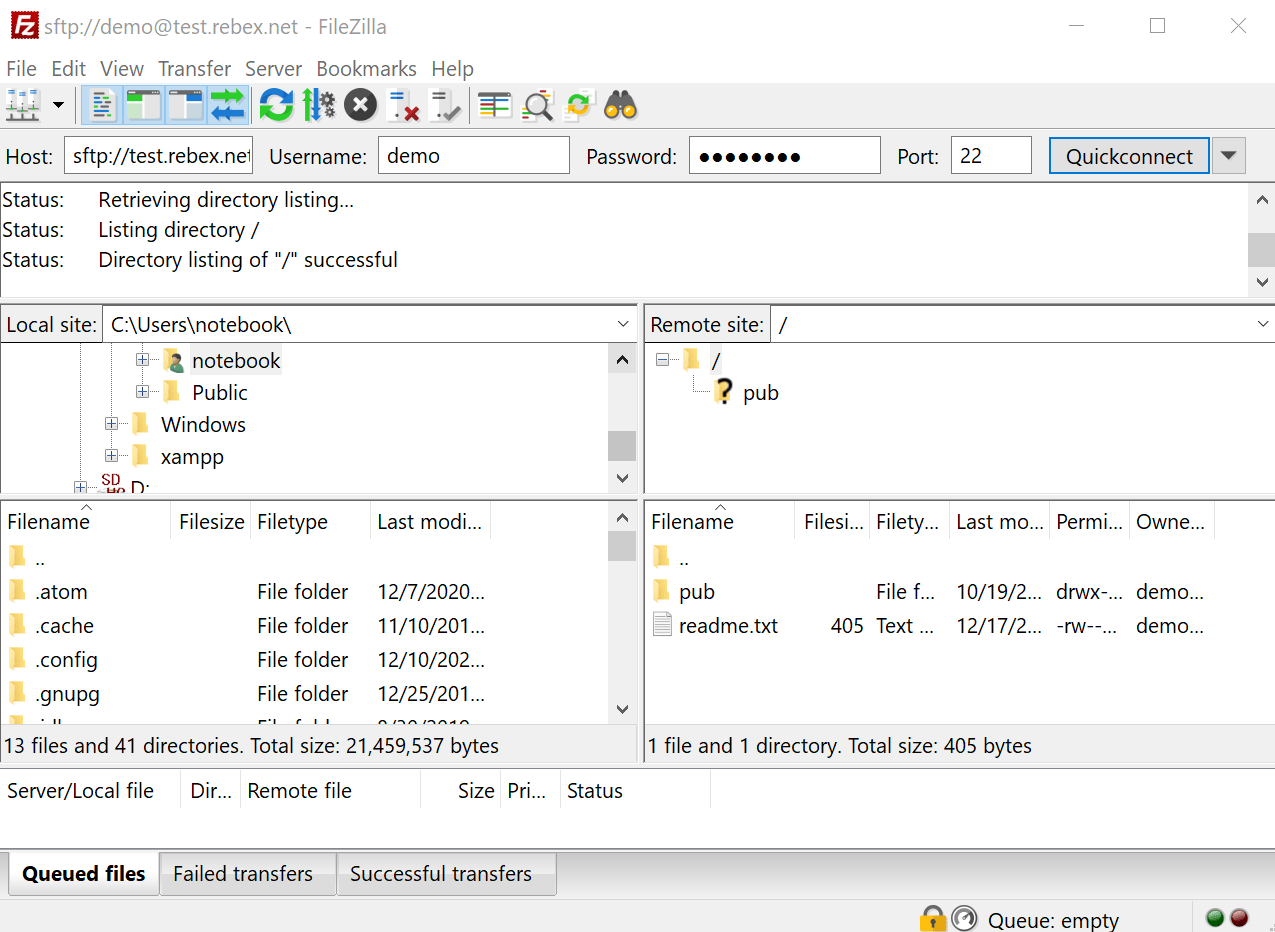Screen dimensions: 1275x932
Task: Switch to the Failed transfers tab
Action: pyautogui.click(x=246, y=873)
